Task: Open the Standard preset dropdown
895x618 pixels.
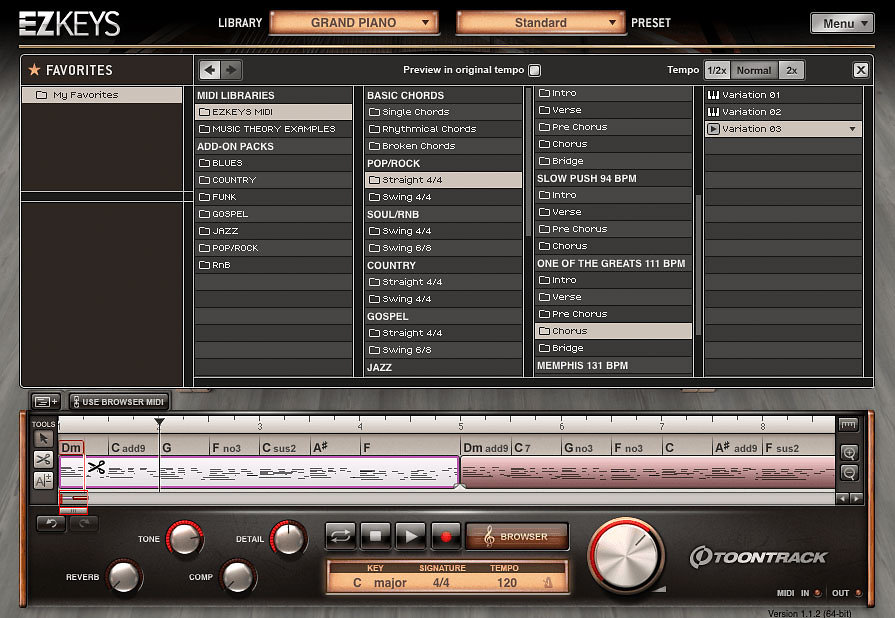Action: [x=541, y=23]
